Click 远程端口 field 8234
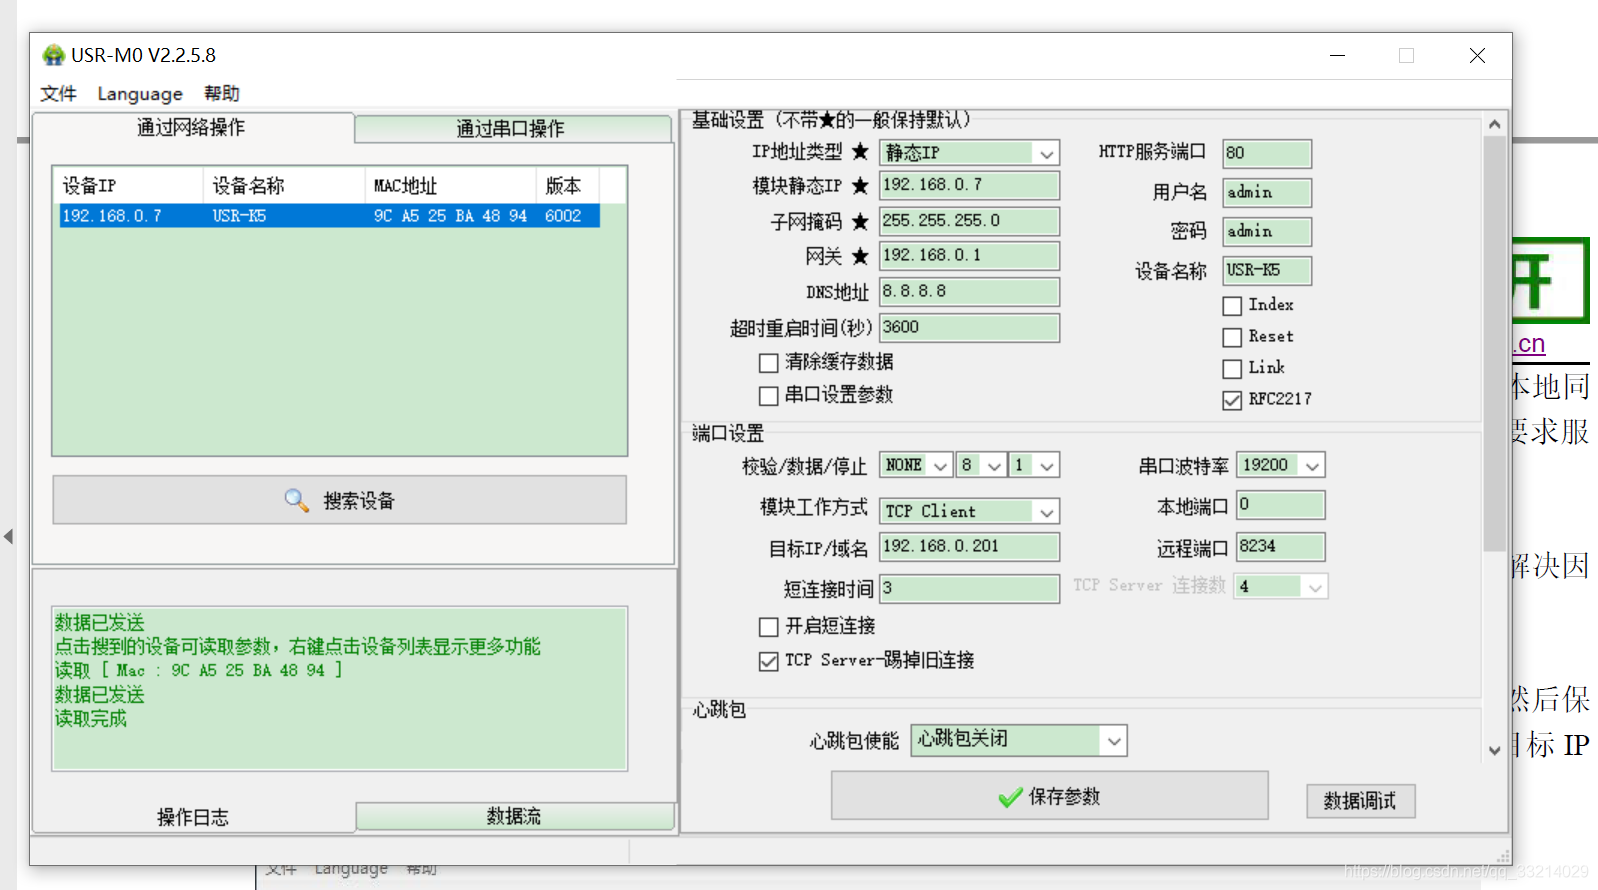 1281,547
